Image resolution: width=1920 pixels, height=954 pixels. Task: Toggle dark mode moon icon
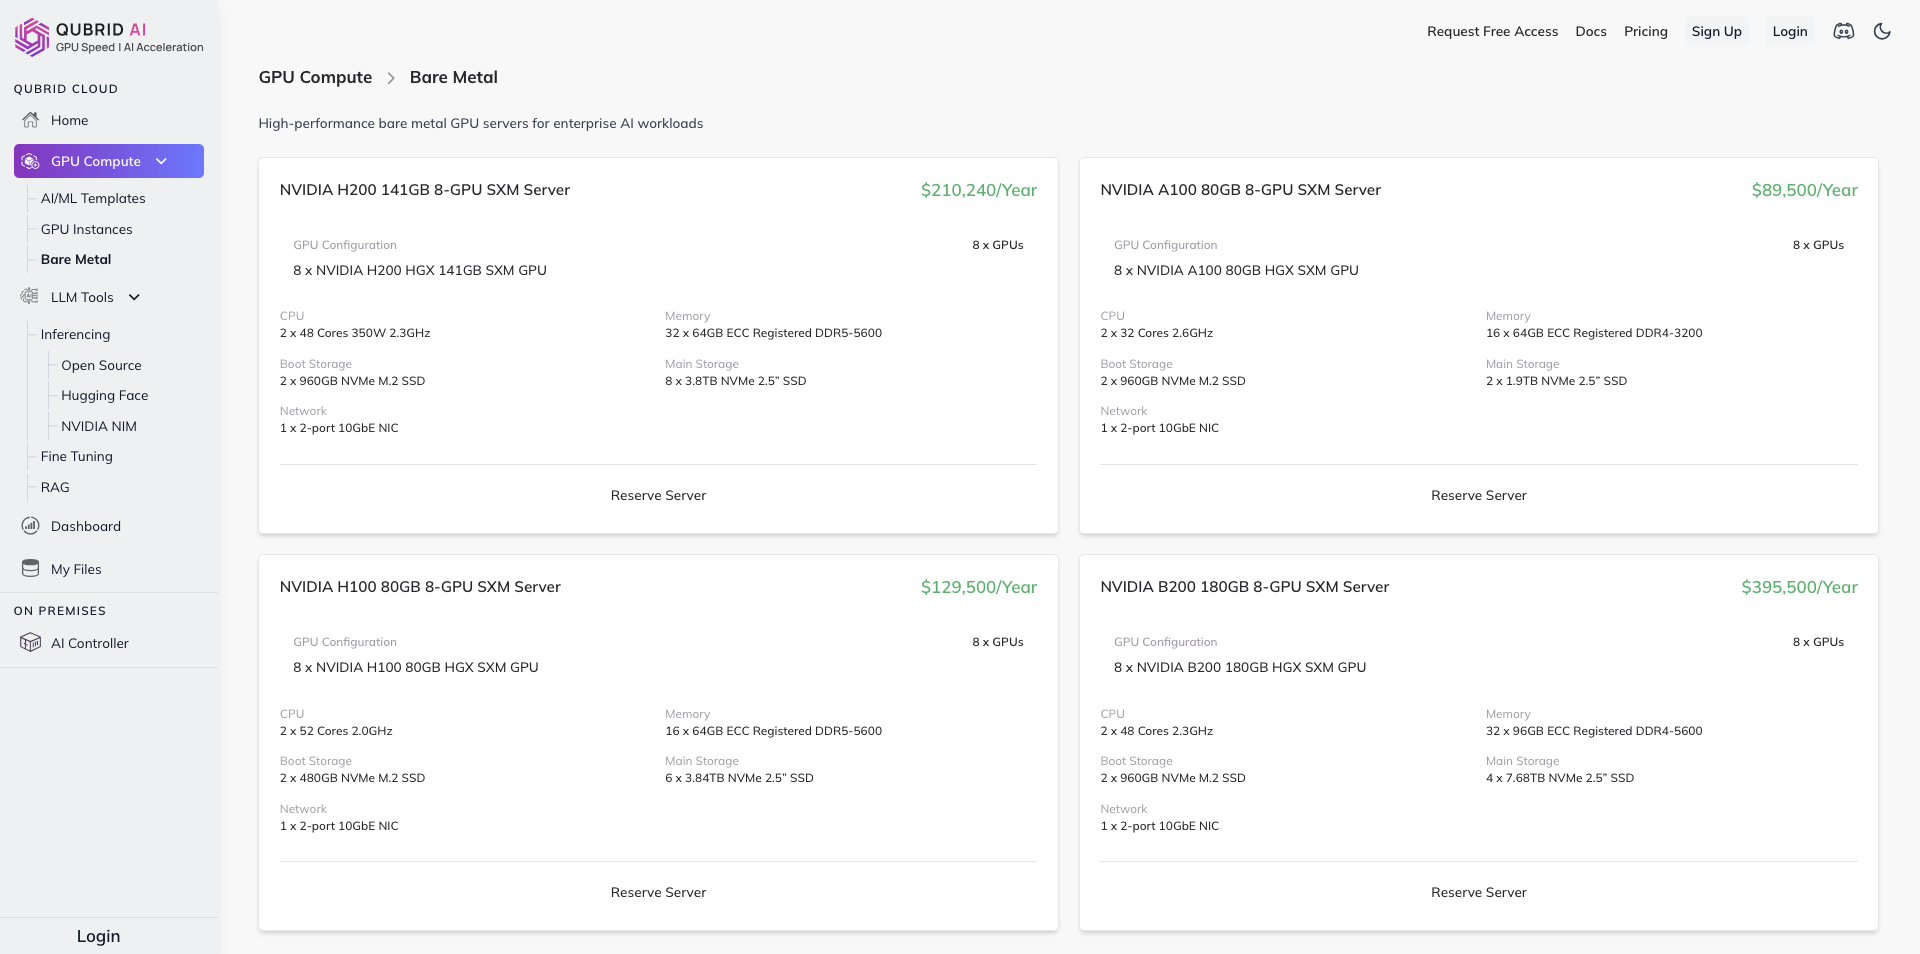(1882, 31)
